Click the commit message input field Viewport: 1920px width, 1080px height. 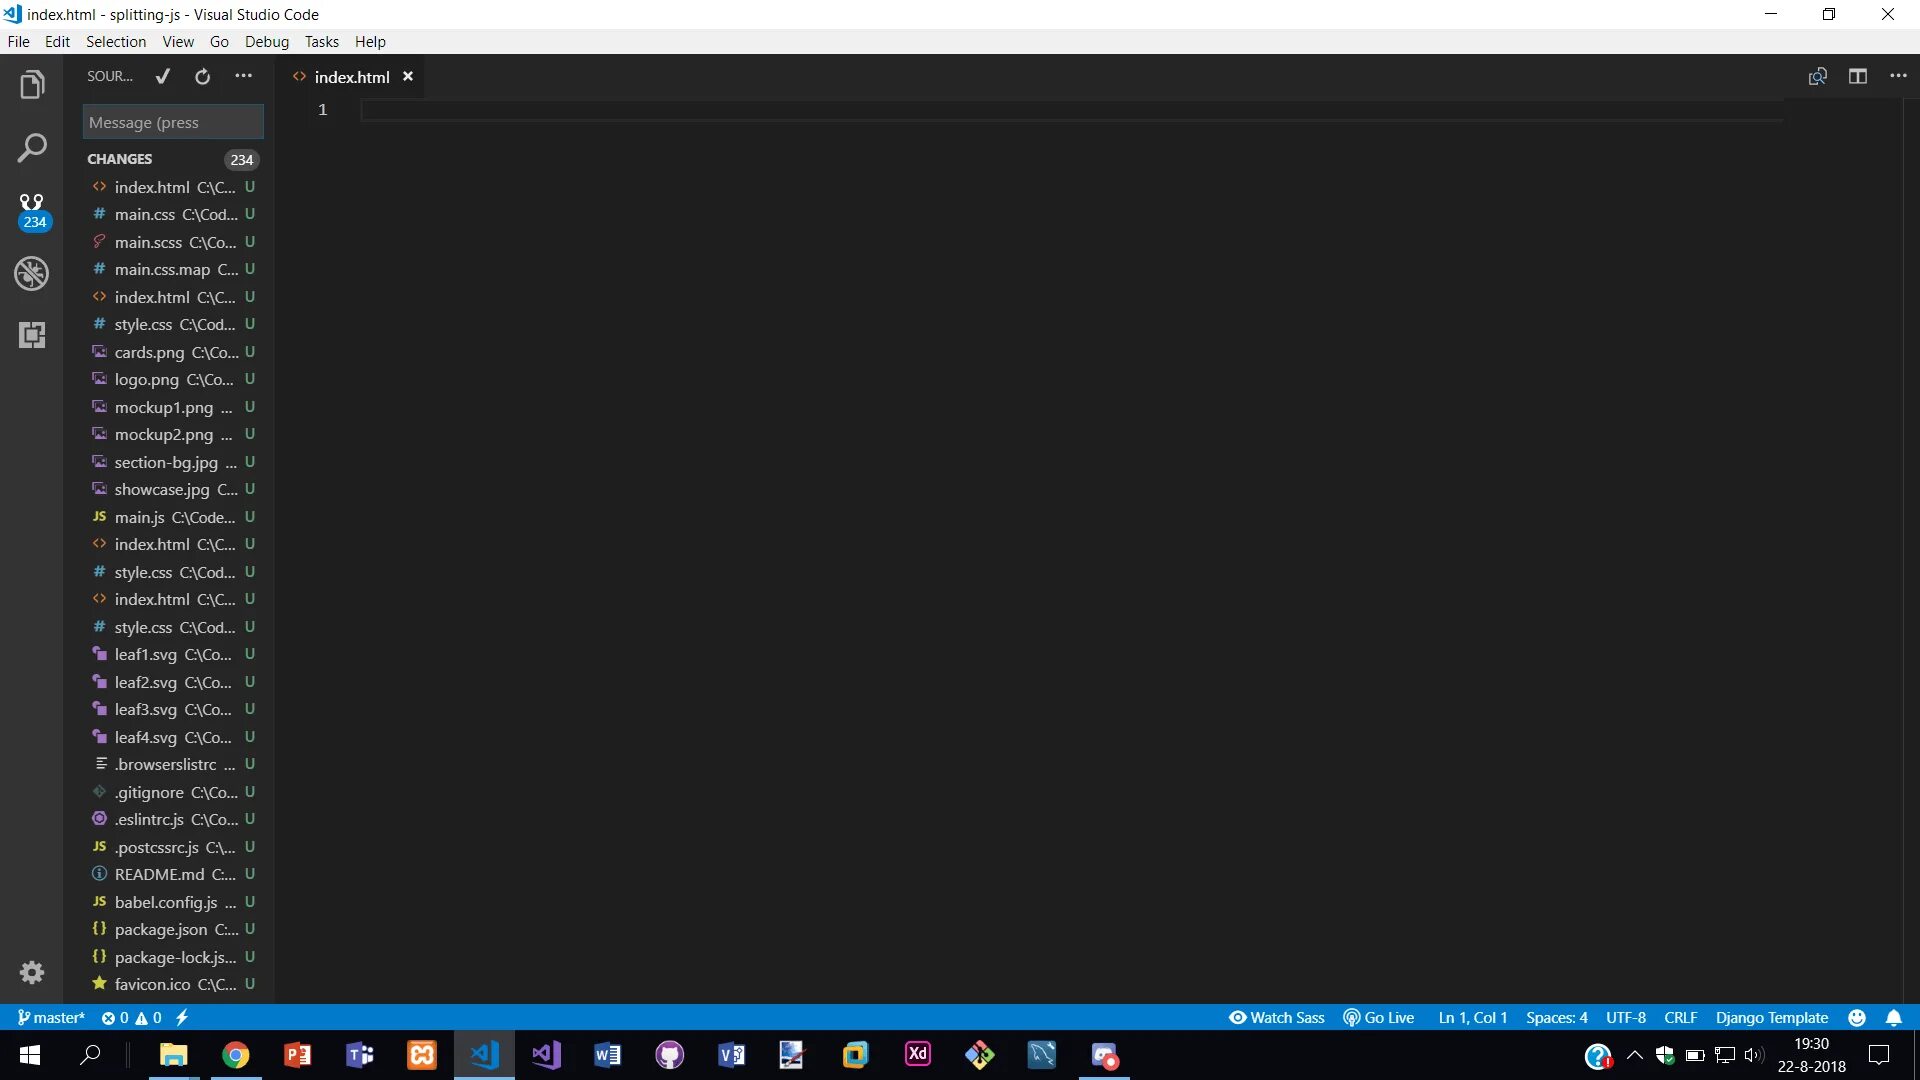click(172, 122)
